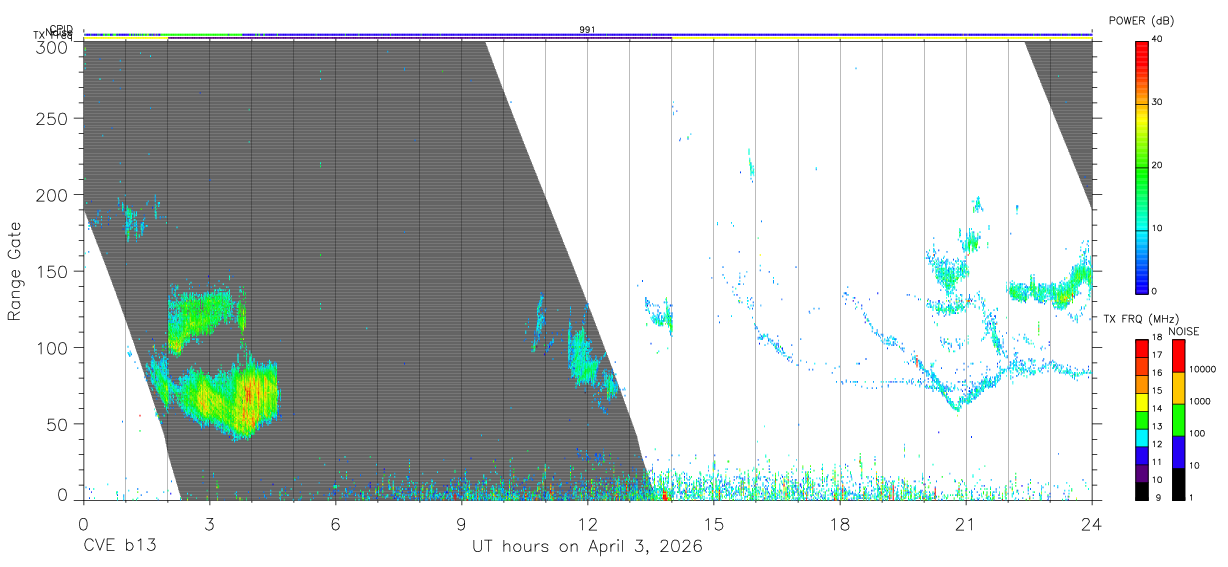Select the 10000 label on NOISE legend
Screen dimensions: 1228x567
(1203, 369)
